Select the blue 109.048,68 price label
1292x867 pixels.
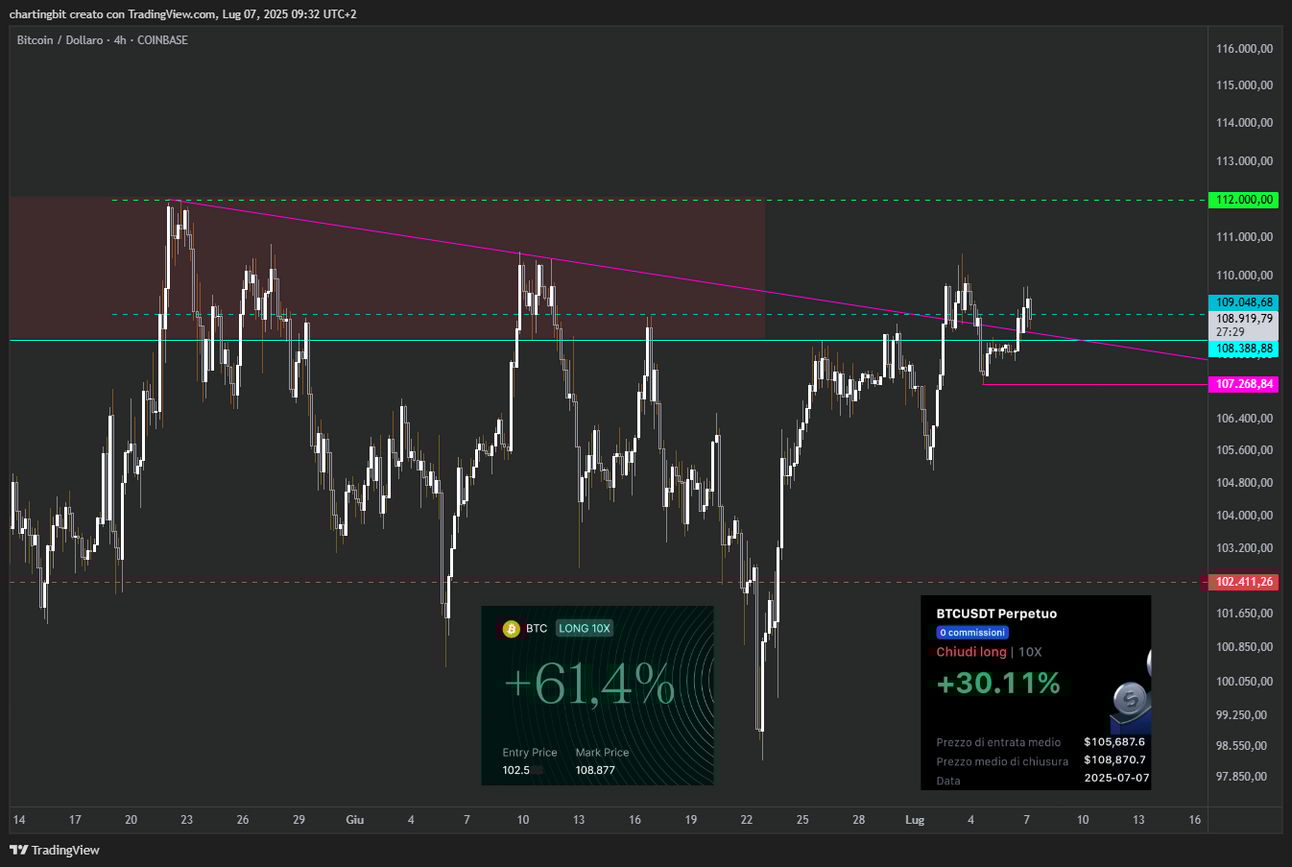1244,302
